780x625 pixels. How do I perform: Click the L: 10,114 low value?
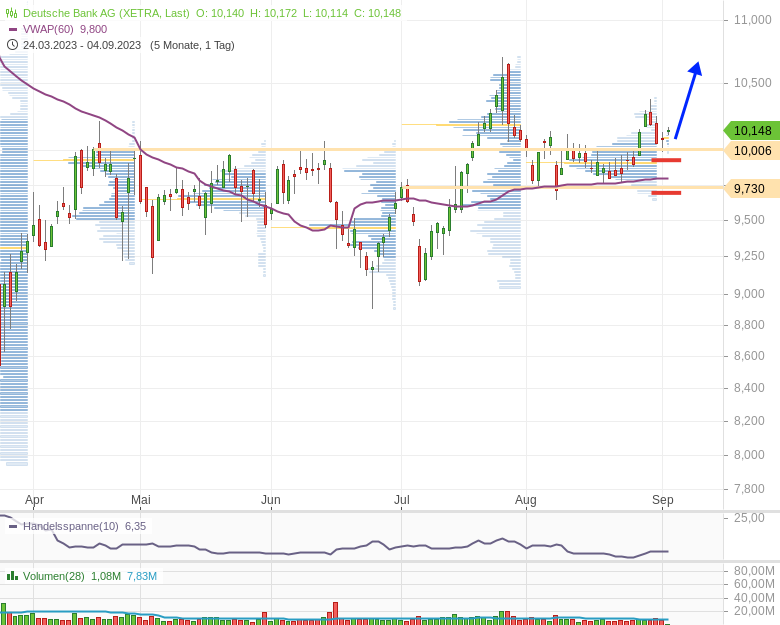(x=325, y=13)
